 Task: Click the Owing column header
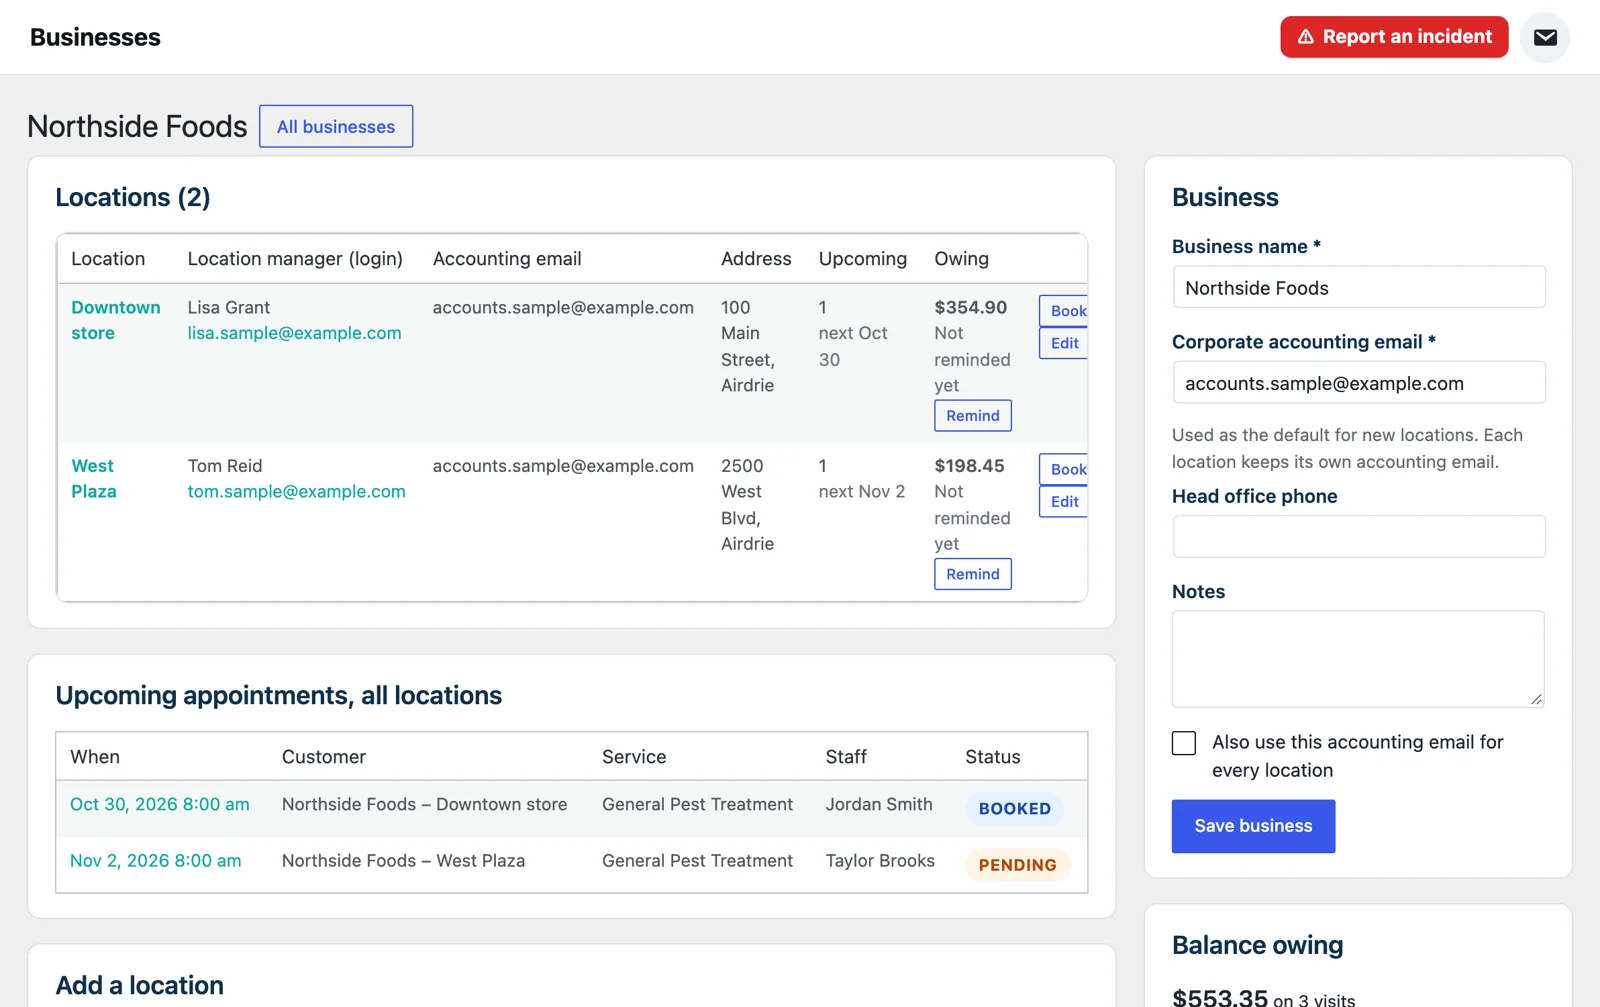(961, 259)
